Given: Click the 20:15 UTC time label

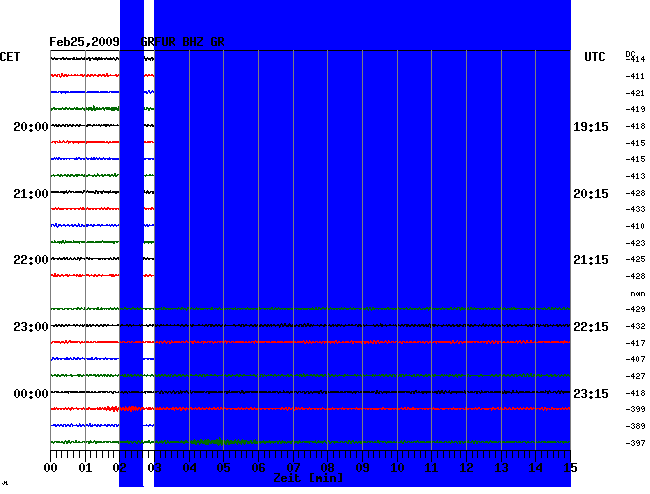Looking at the screenshot, I should [x=591, y=194].
